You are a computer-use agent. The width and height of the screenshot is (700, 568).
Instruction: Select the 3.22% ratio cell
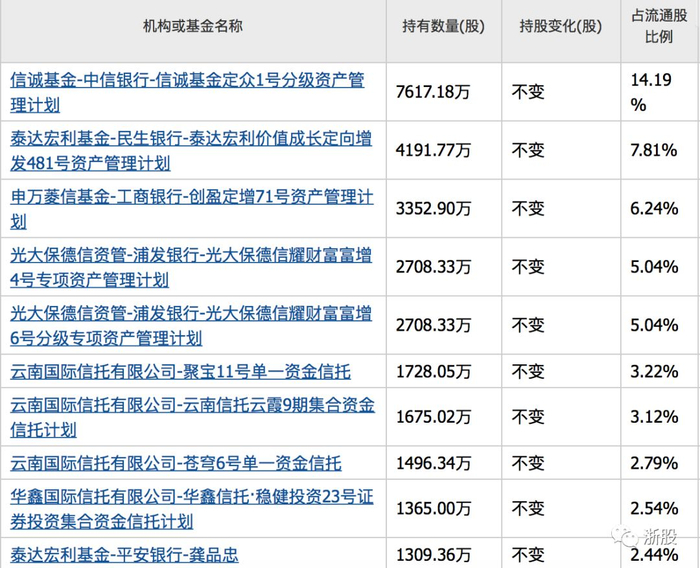tap(654, 372)
